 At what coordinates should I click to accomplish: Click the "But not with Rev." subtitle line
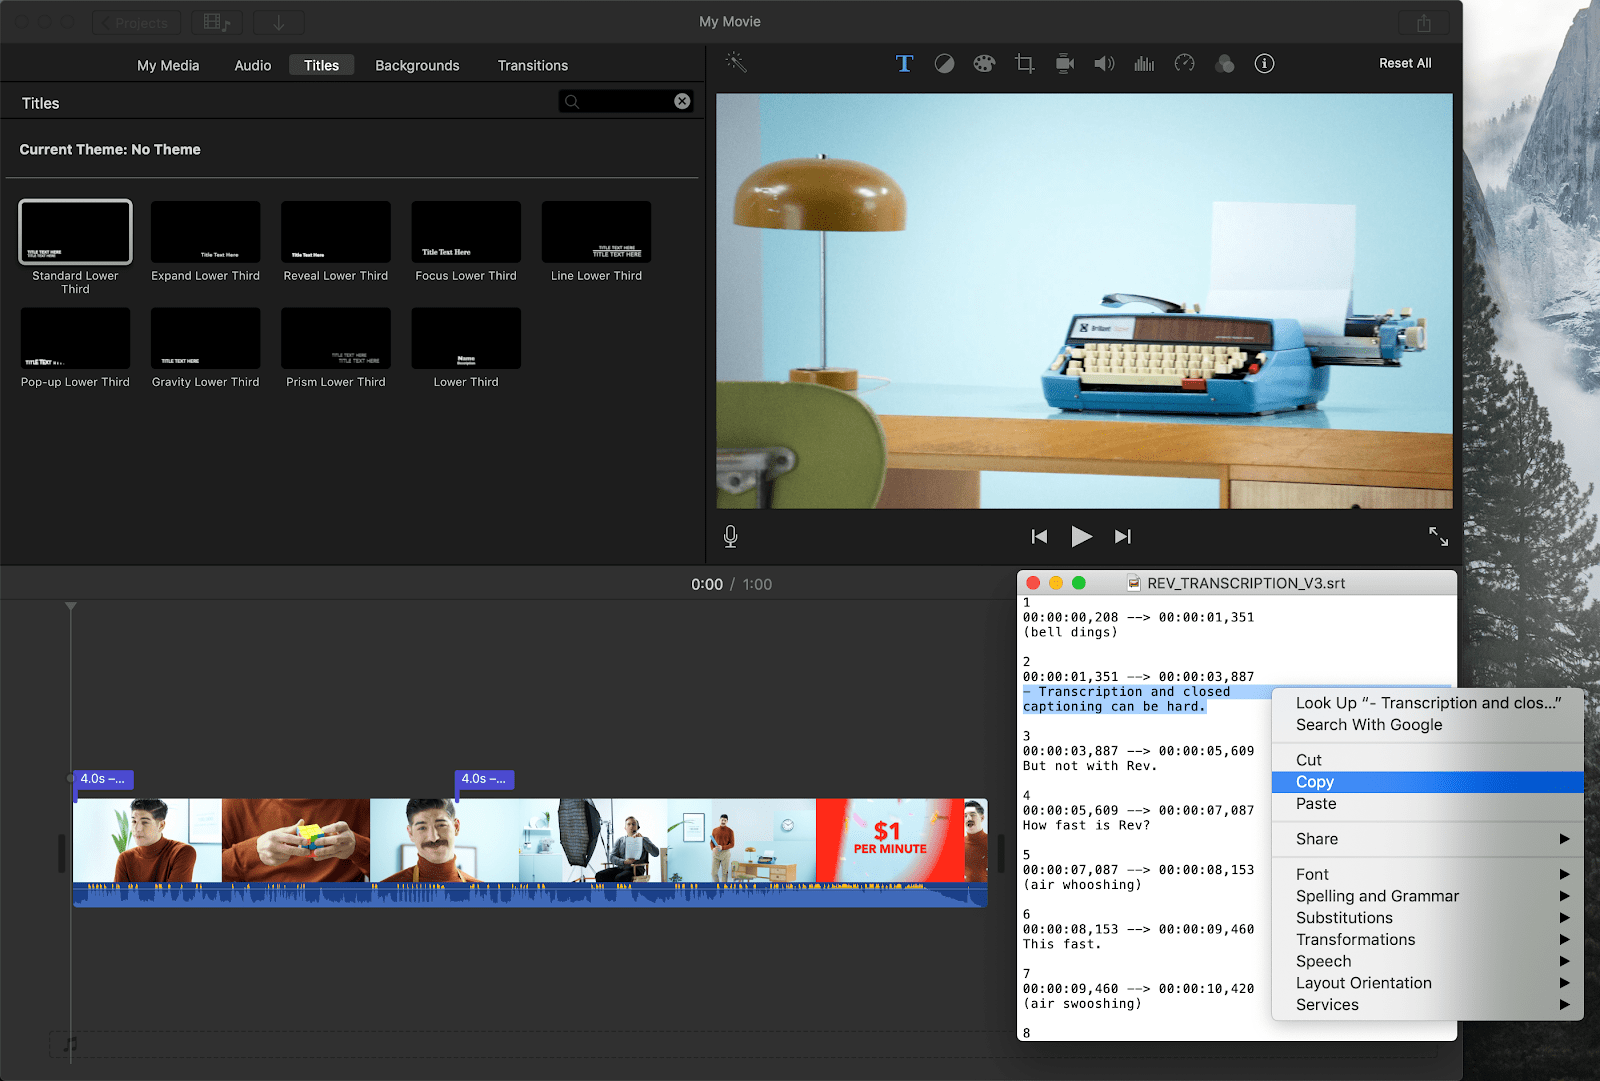coord(1089,766)
